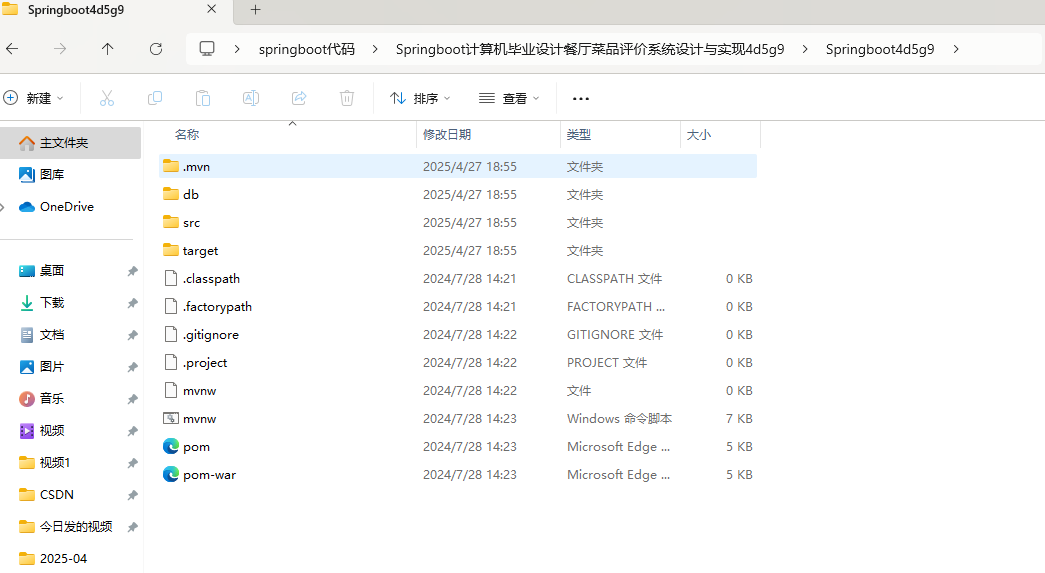Screen dimensions: 1045x573
Task: Open the 新建 (New) dropdown
Action: (33, 99)
